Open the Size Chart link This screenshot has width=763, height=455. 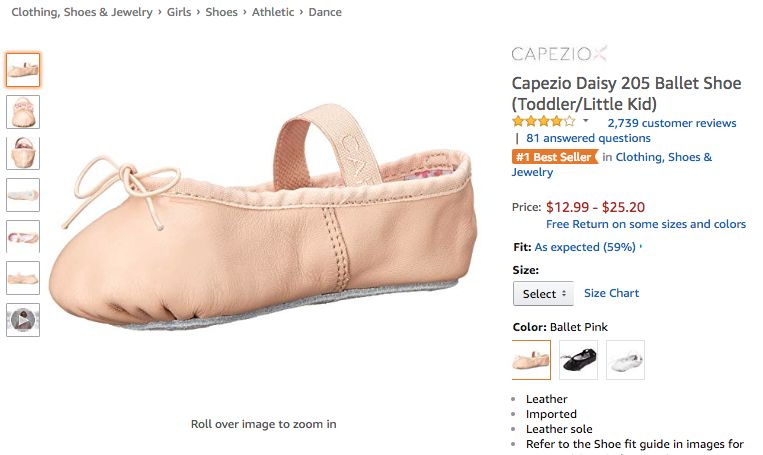point(611,293)
